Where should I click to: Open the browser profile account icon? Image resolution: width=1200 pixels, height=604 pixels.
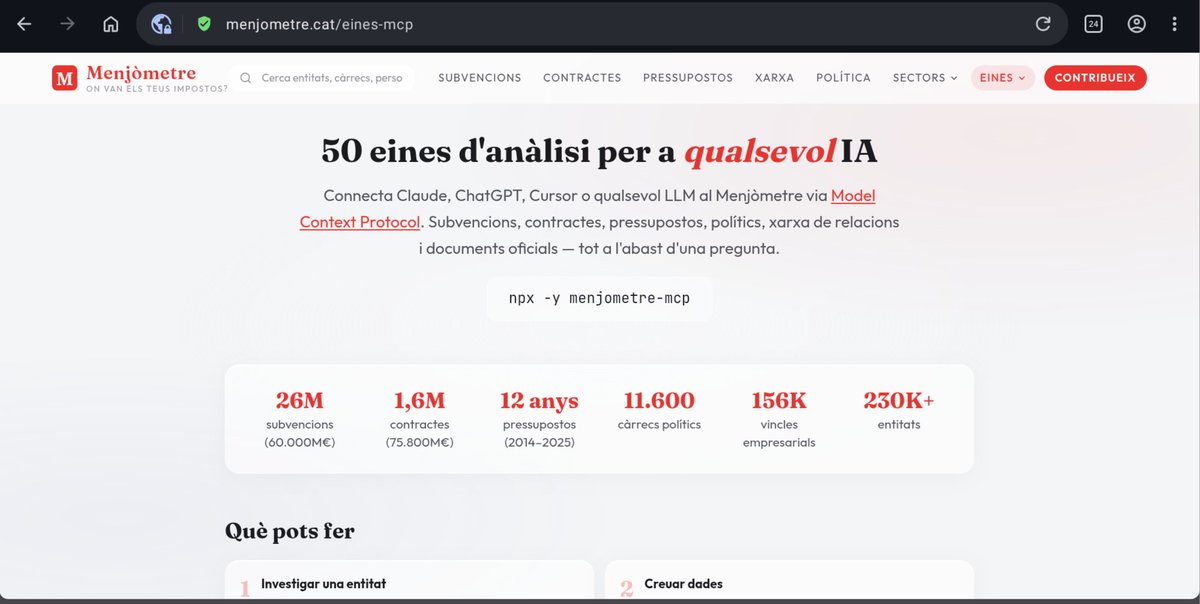point(1136,24)
